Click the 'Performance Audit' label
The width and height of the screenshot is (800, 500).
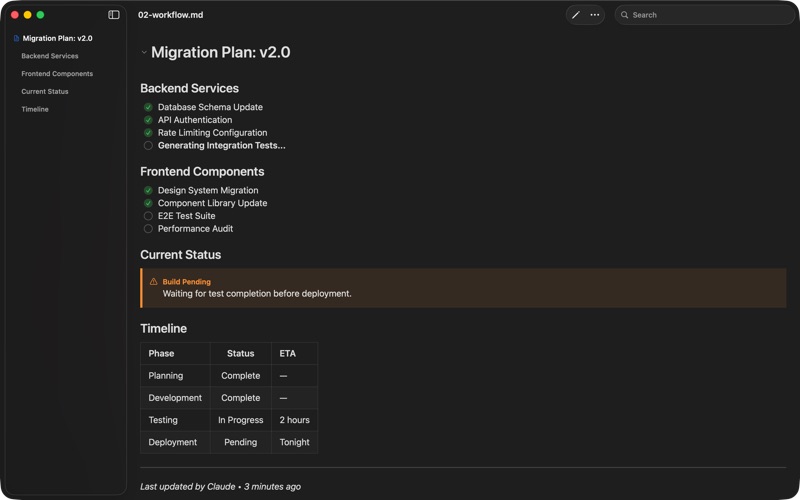coord(195,229)
